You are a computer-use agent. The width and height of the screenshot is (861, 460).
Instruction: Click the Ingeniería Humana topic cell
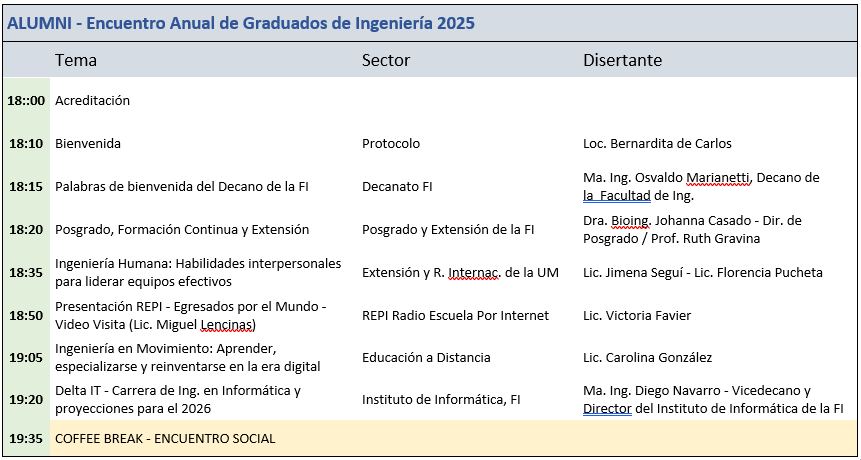[198, 273]
